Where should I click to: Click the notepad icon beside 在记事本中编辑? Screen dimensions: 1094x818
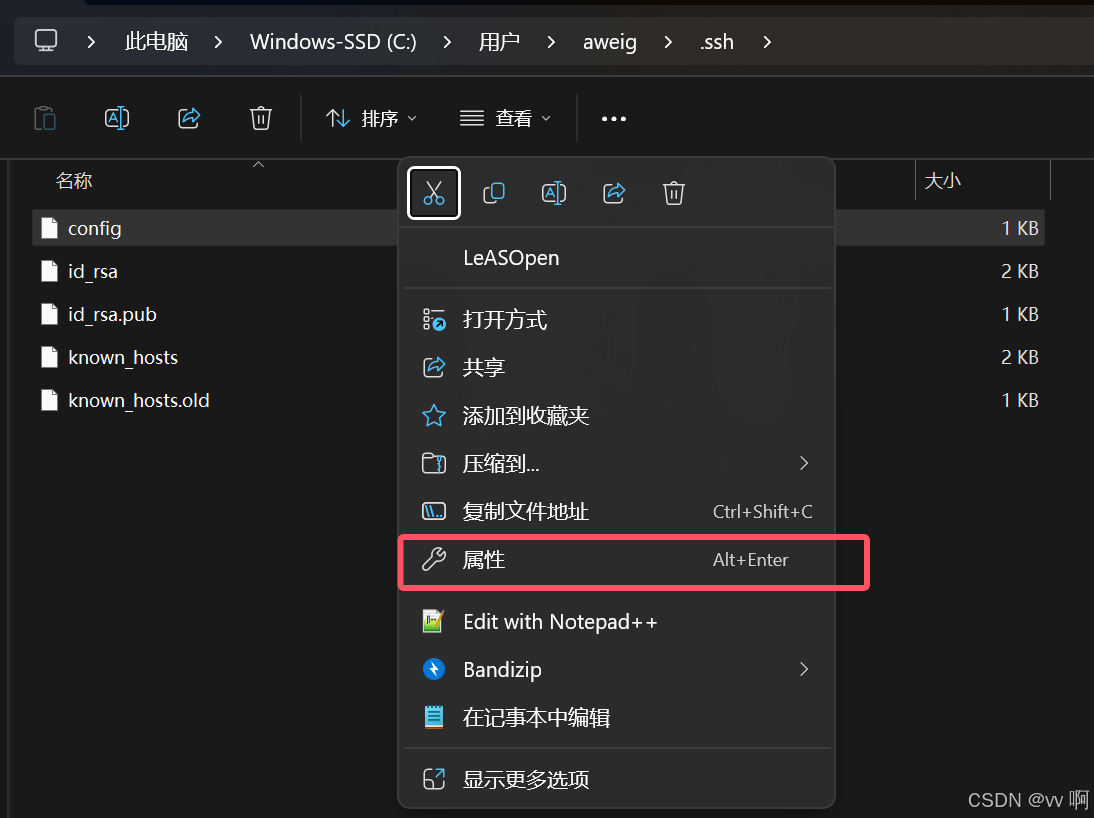434,717
